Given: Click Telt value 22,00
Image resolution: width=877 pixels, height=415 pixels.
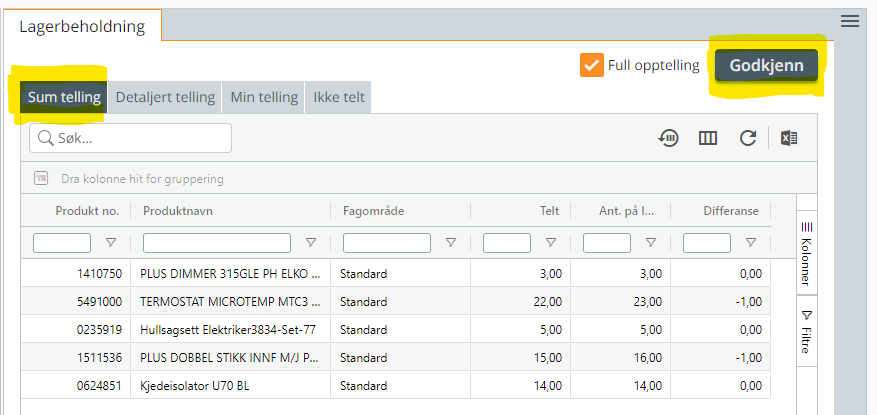Looking at the screenshot, I should tap(548, 302).
